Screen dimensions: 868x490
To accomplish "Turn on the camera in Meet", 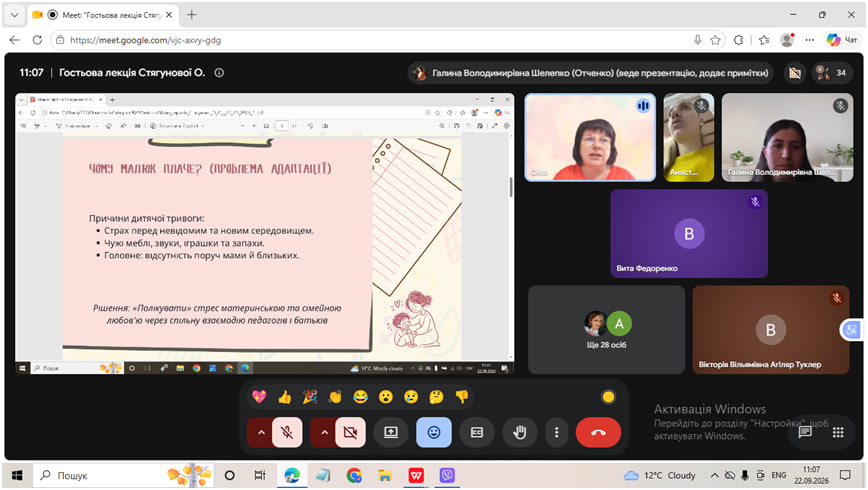I will [350, 432].
